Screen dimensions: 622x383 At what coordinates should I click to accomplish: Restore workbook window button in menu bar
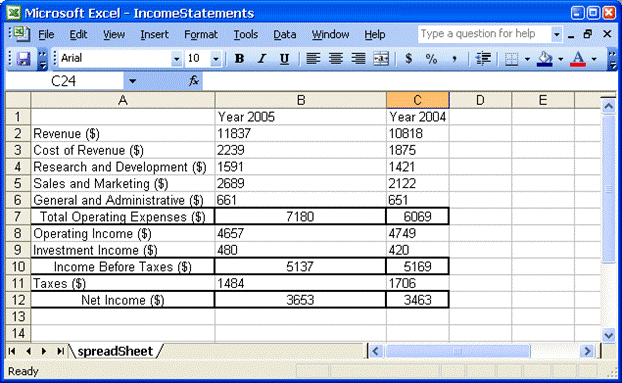pos(588,34)
